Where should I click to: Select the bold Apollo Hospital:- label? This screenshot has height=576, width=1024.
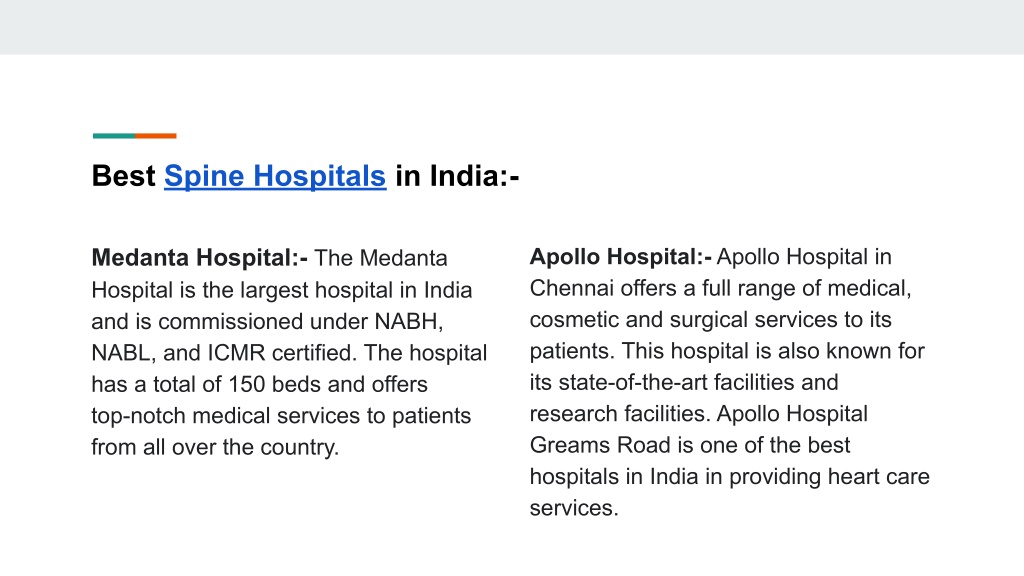coord(620,257)
